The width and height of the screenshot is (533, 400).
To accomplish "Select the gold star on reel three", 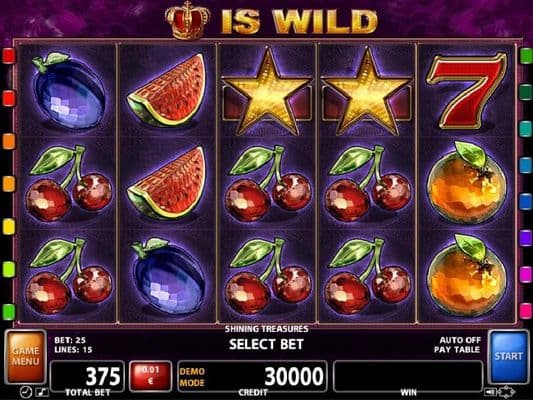I will tap(267, 92).
